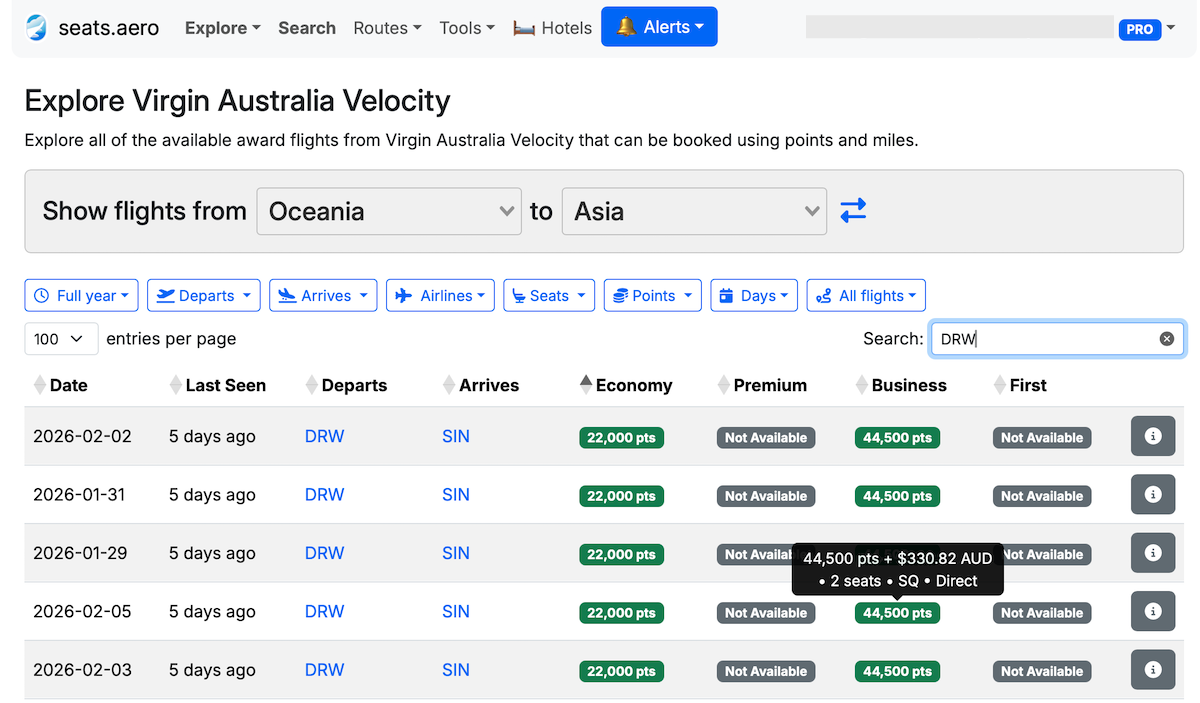1200x703 pixels.
Task: Click the 22,000 pts economy badge for 2026-02-05
Action: pos(621,611)
